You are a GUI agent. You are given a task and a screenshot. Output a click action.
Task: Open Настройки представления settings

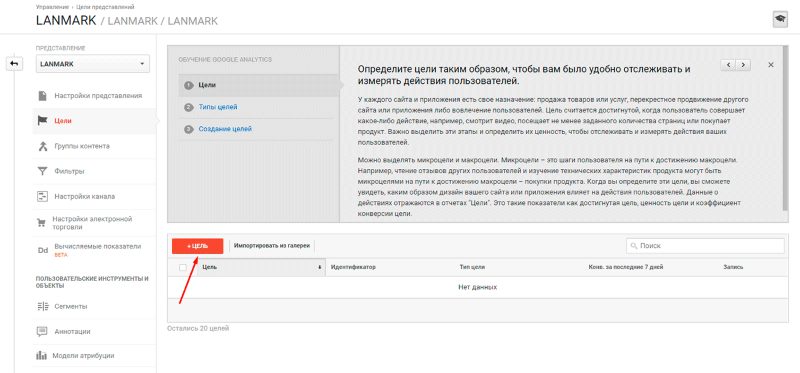(98, 96)
